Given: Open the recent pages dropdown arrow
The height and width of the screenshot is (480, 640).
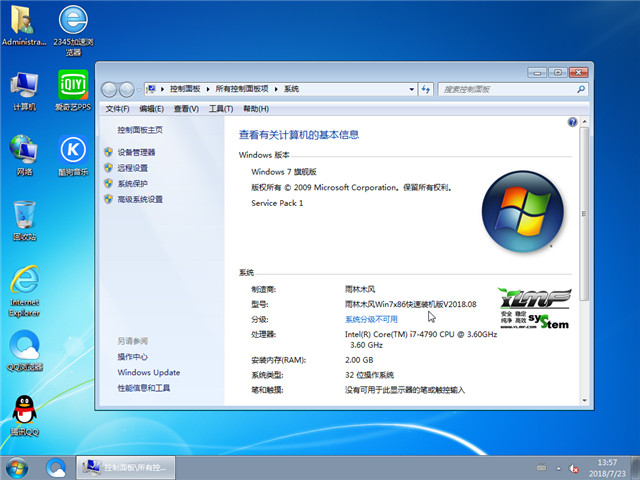Looking at the screenshot, I should [139, 89].
